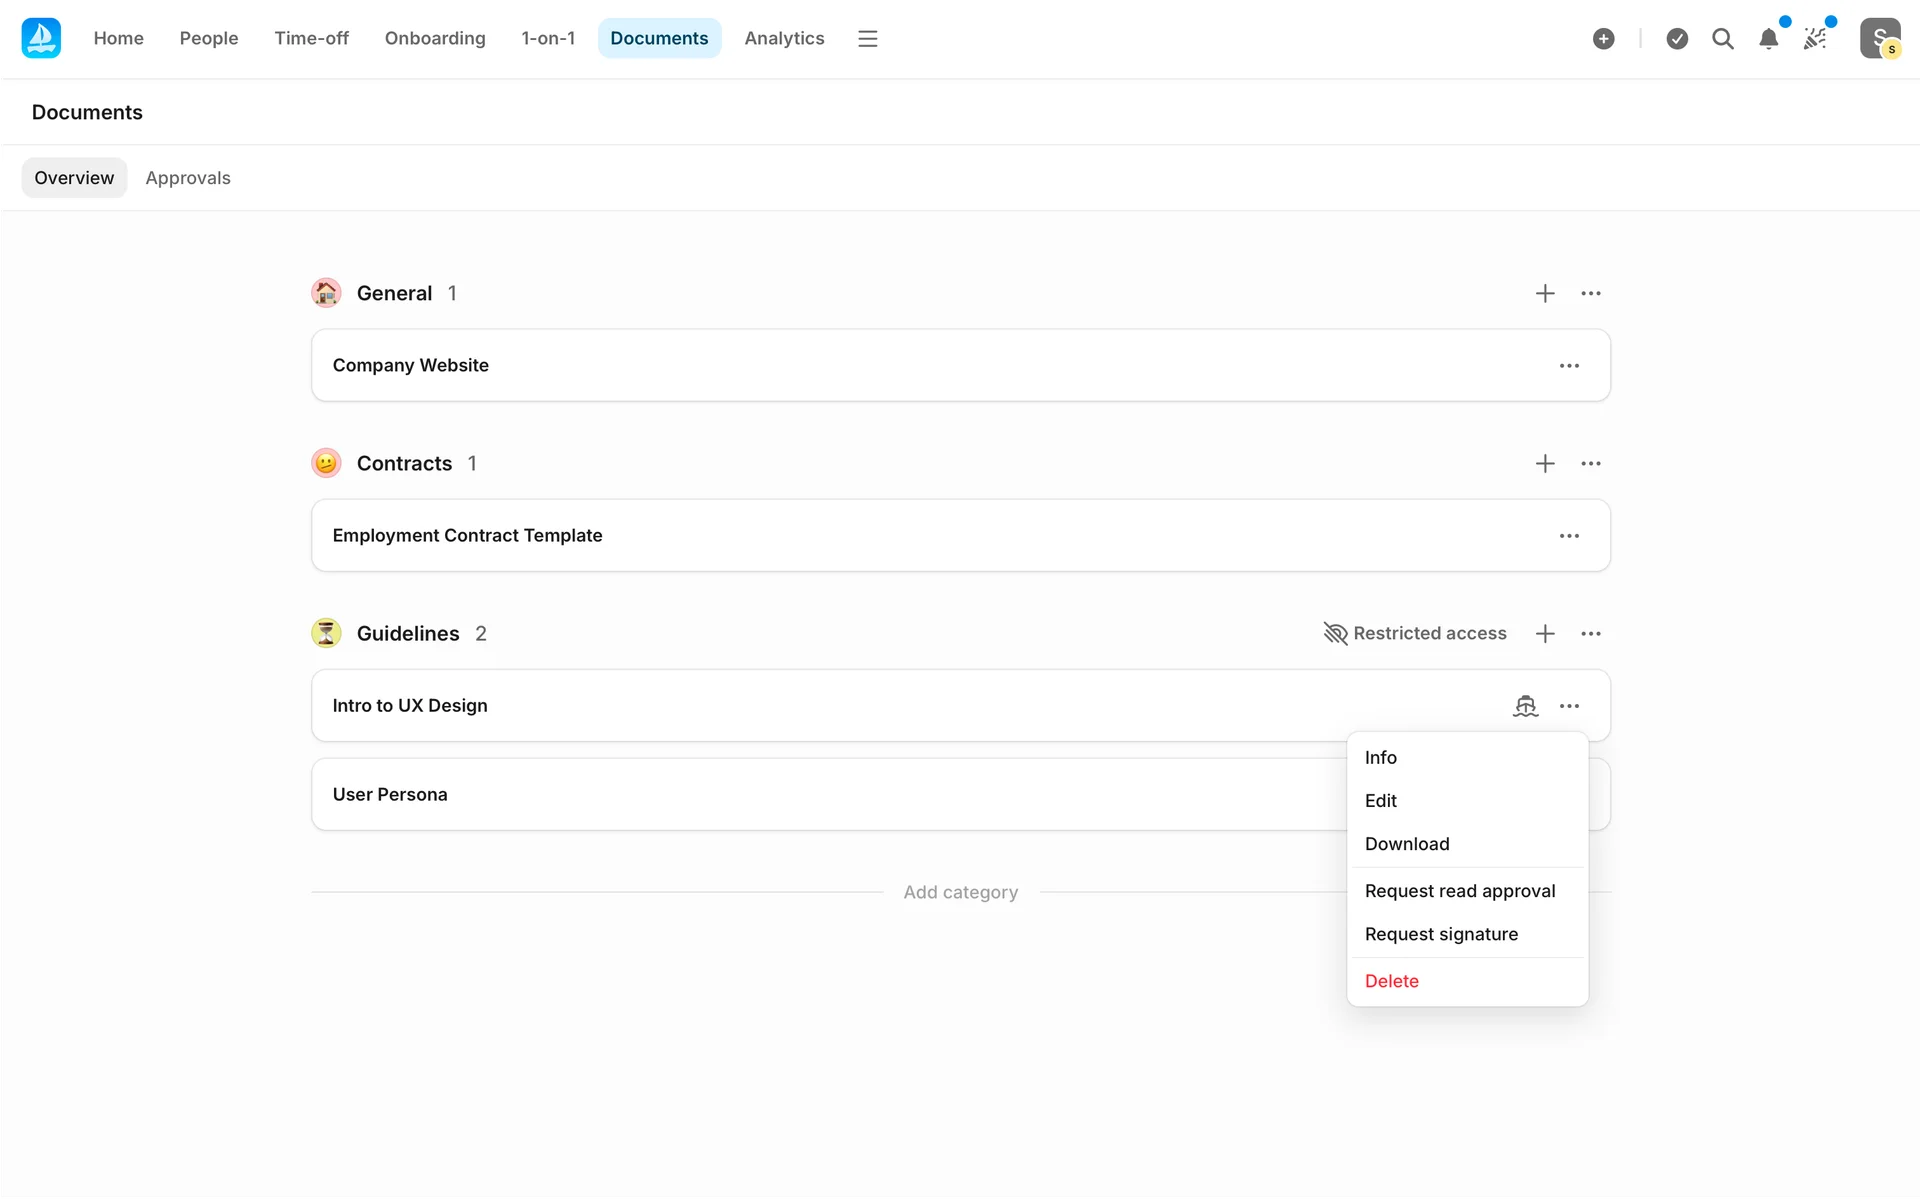The height and width of the screenshot is (1200, 1920).
Task: Select Request signature from context menu
Action: coord(1440,934)
